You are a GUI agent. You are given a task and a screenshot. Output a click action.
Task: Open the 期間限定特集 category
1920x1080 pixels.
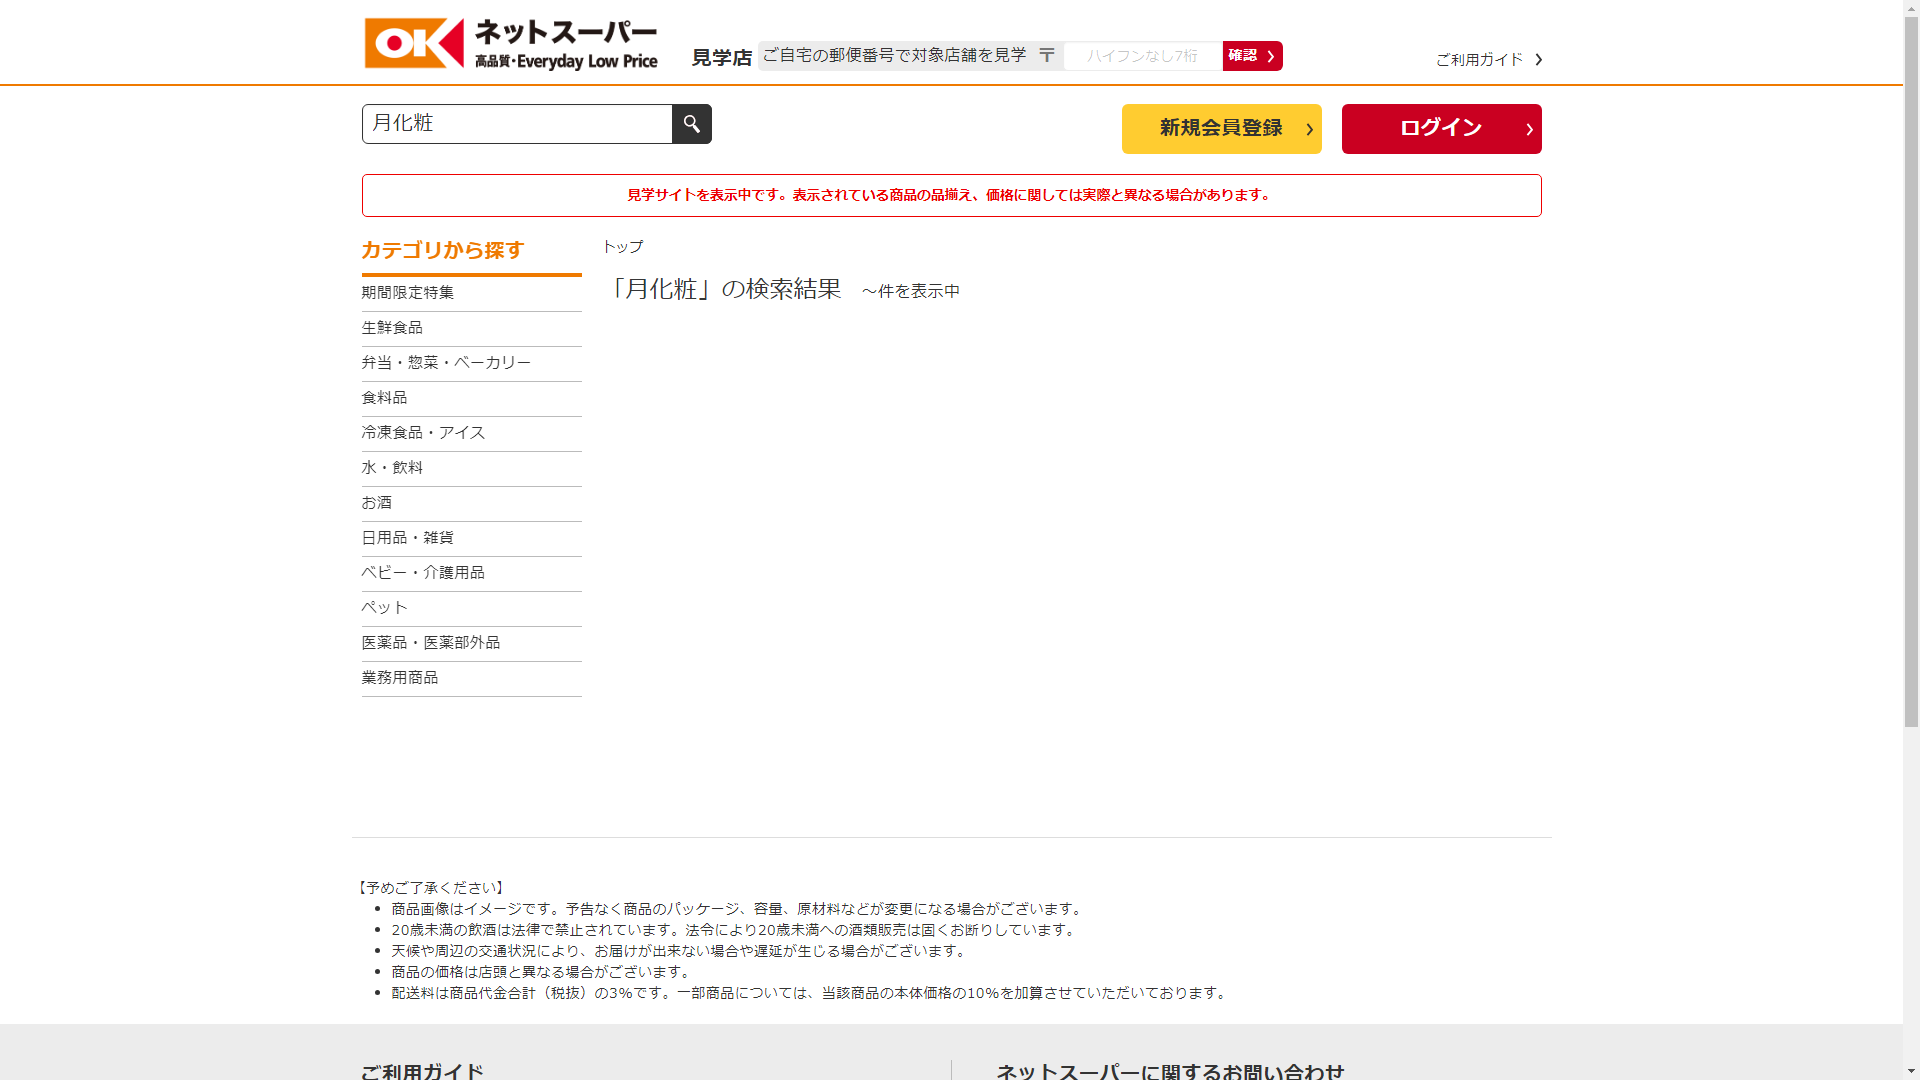(408, 293)
